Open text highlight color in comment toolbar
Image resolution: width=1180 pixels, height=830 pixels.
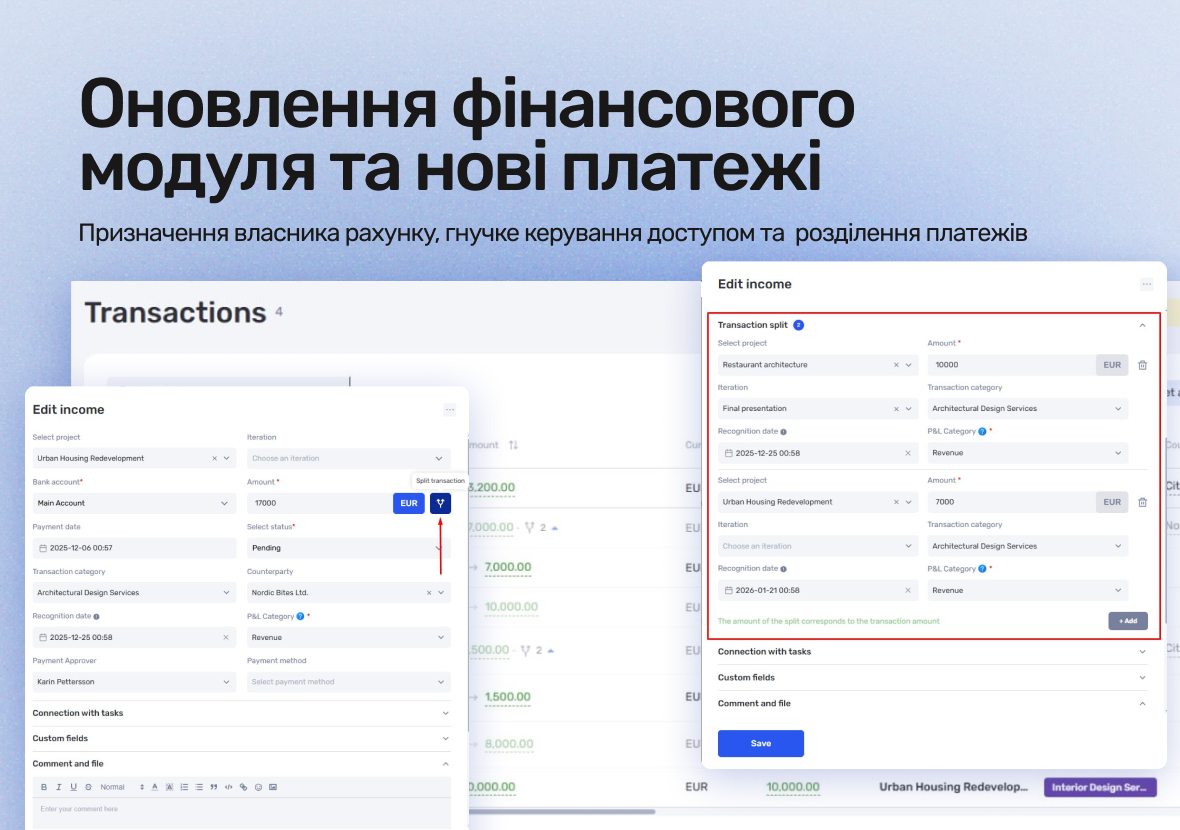coord(169,787)
